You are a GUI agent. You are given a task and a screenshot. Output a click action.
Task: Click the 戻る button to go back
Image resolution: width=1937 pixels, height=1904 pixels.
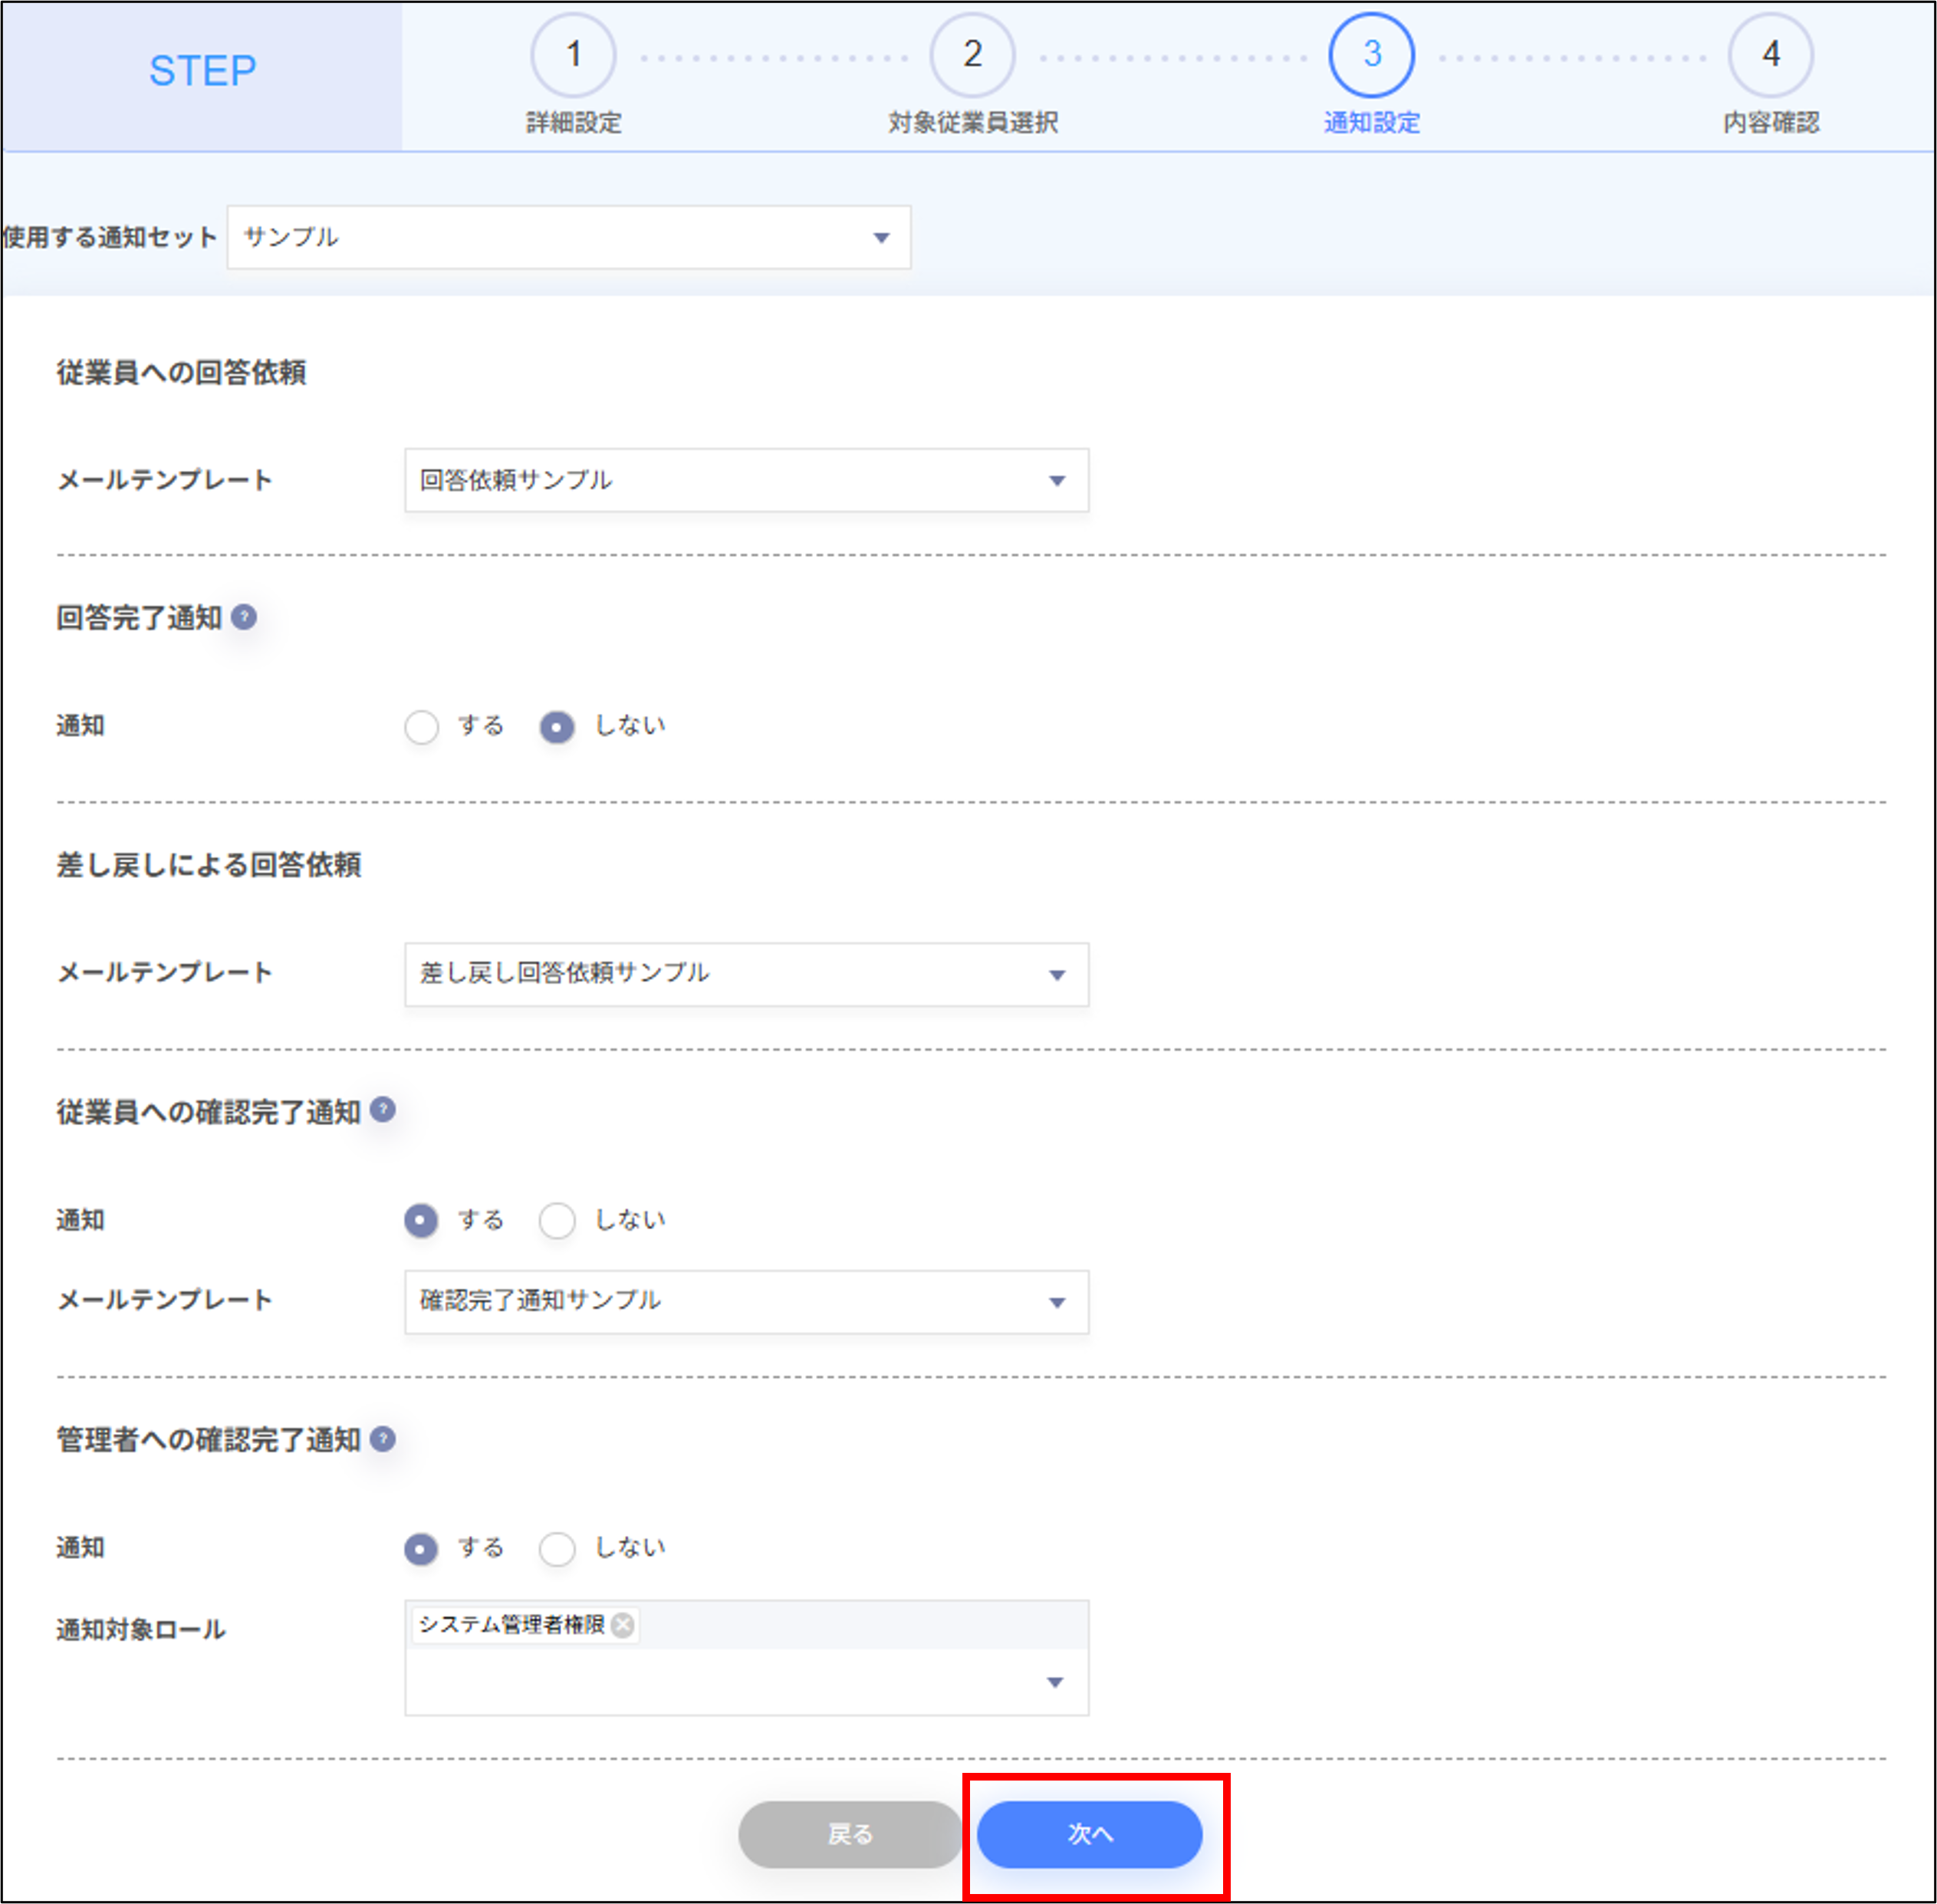[849, 1834]
